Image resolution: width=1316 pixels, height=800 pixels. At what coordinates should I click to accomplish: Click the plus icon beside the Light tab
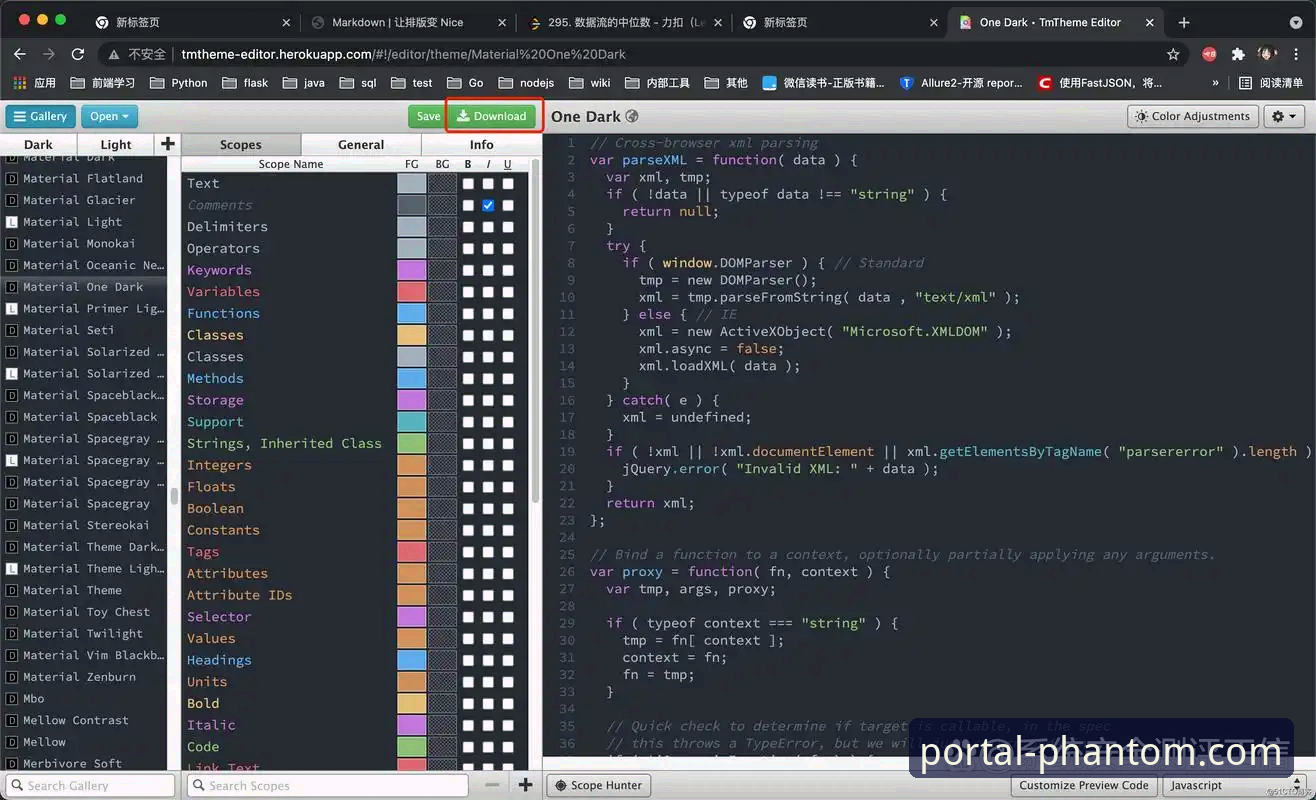[x=168, y=144]
